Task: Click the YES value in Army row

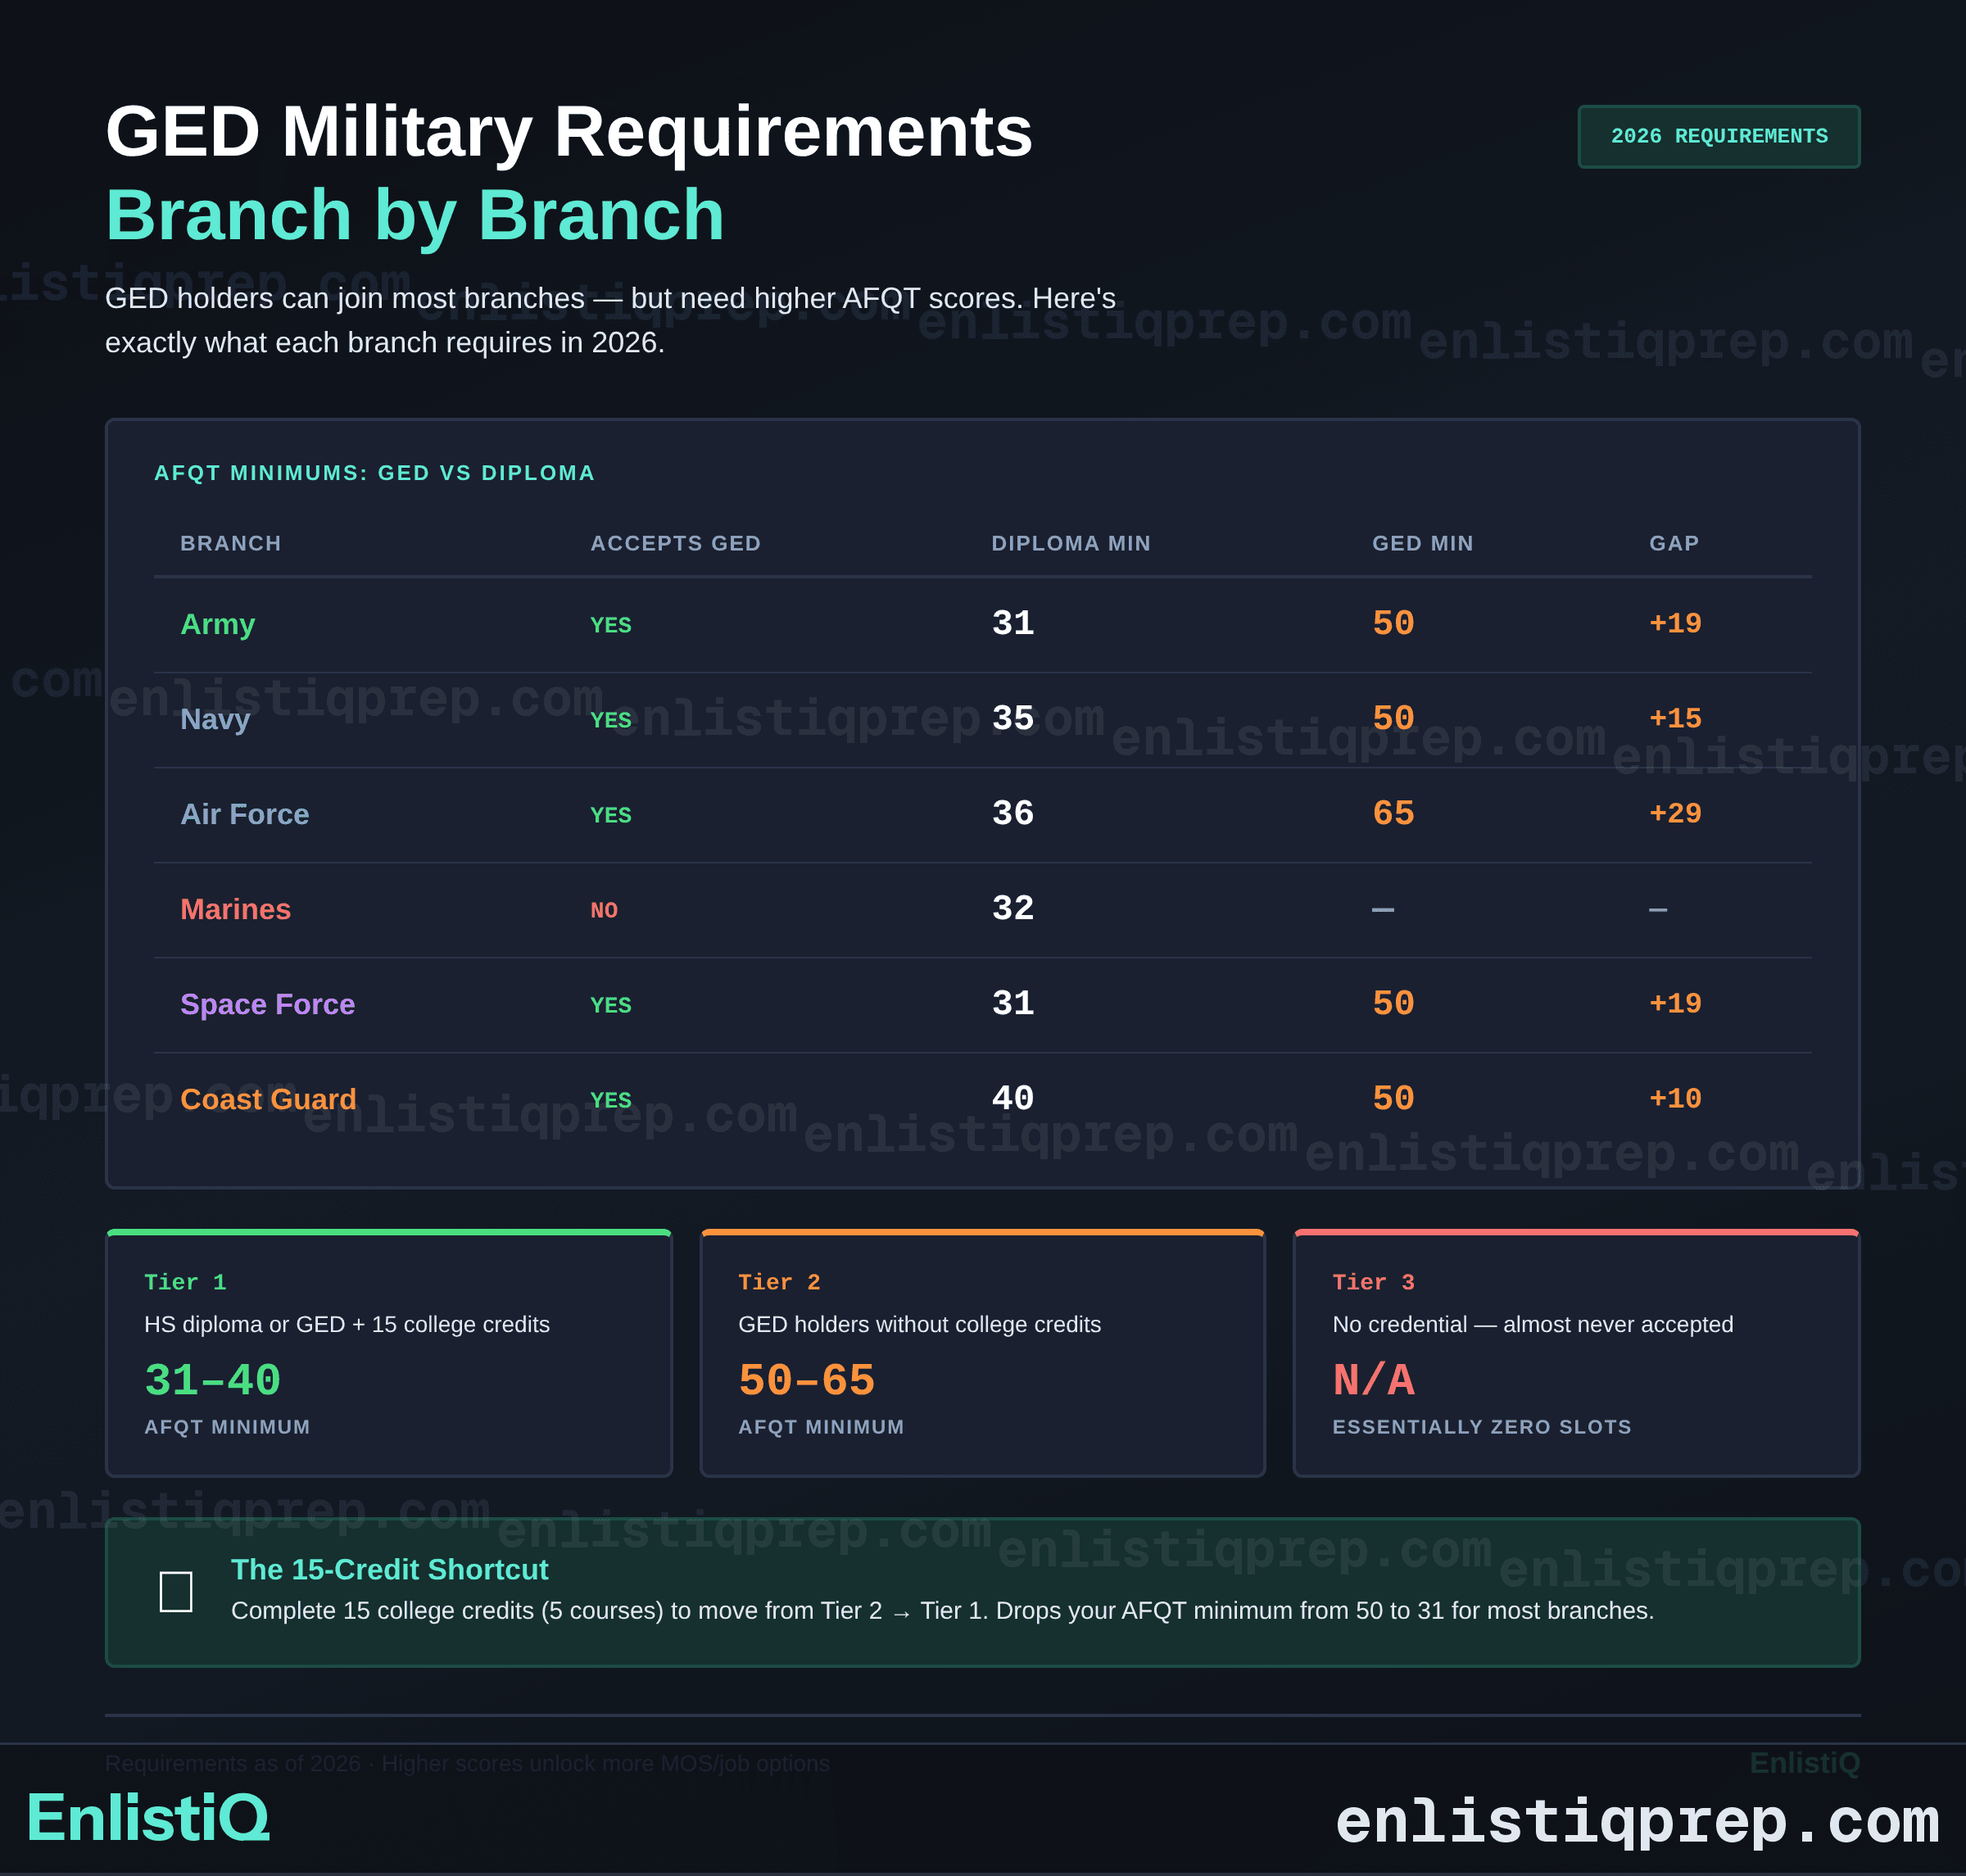Action: click(611, 625)
